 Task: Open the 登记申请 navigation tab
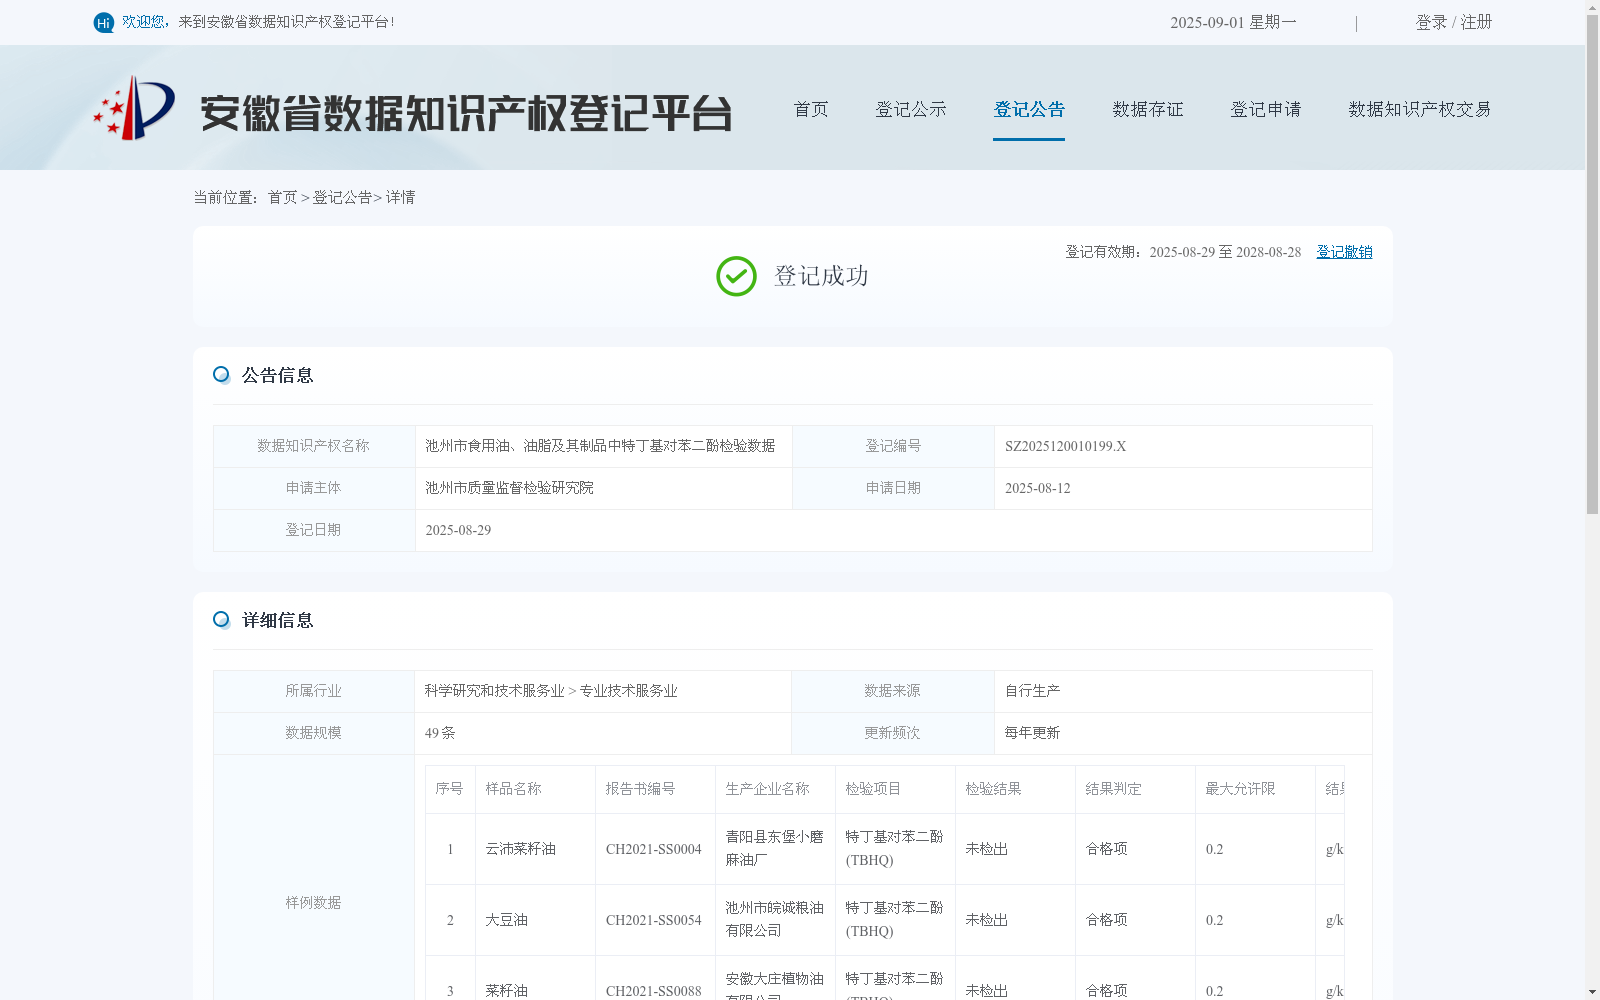(1266, 109)
